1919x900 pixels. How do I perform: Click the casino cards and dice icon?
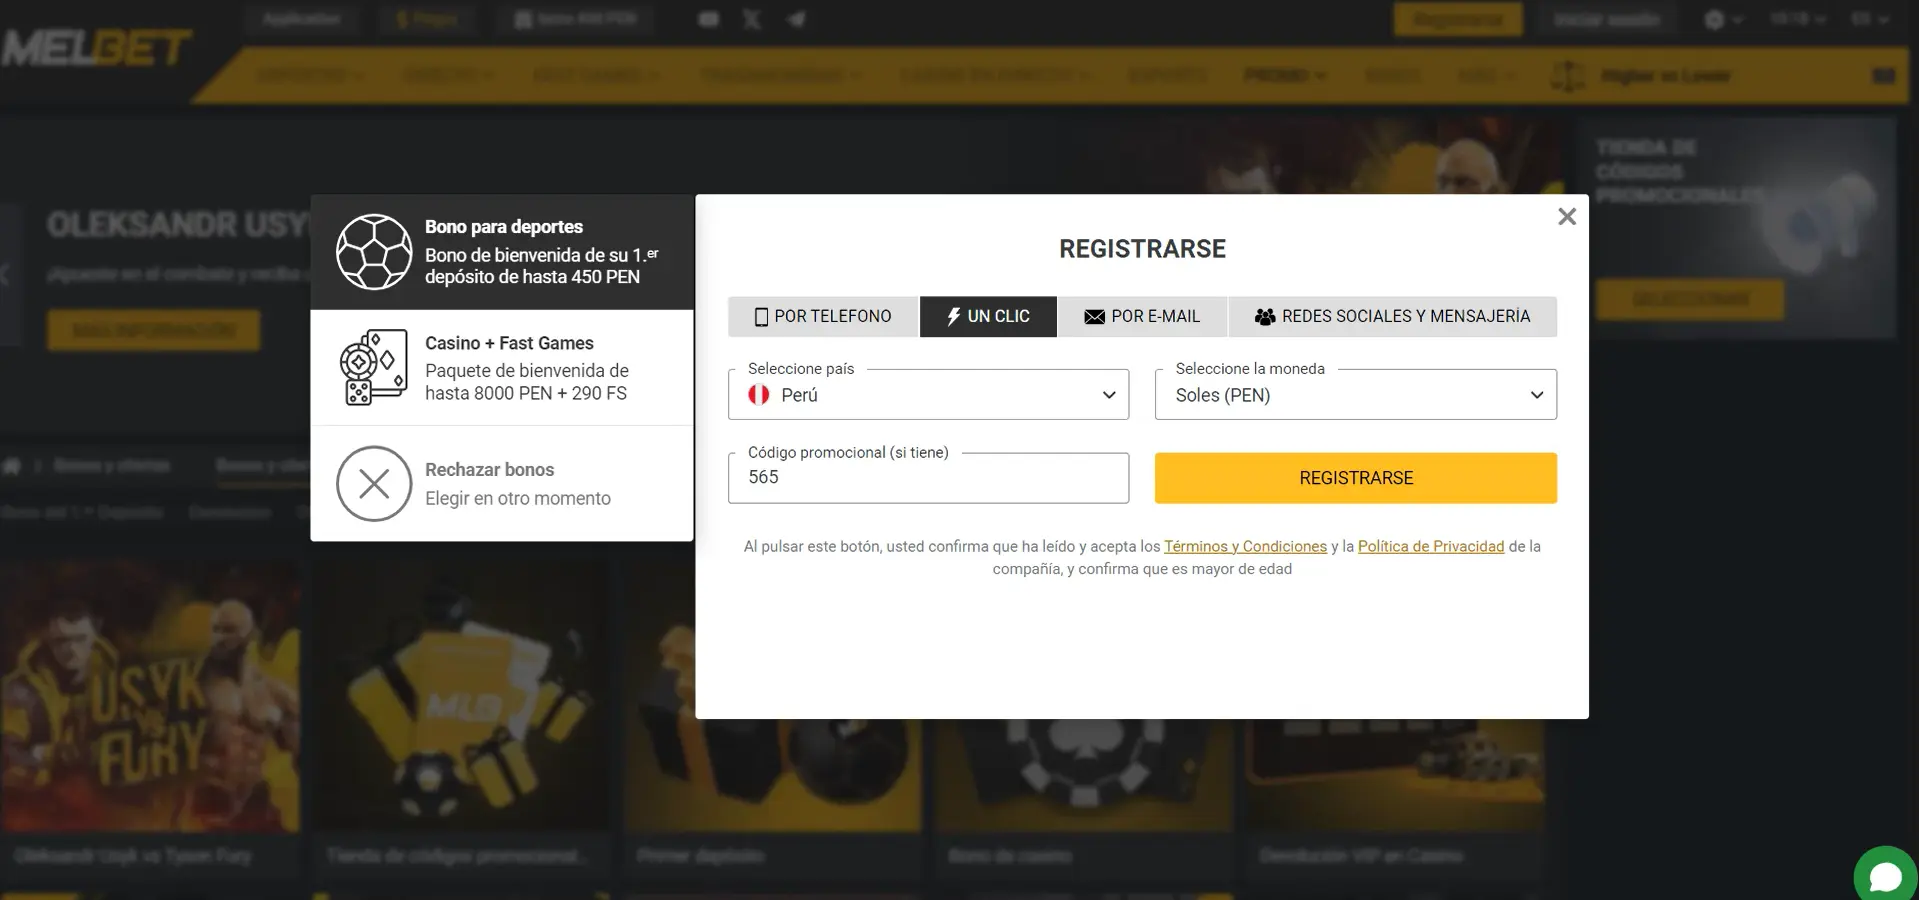tap(374, 367)
